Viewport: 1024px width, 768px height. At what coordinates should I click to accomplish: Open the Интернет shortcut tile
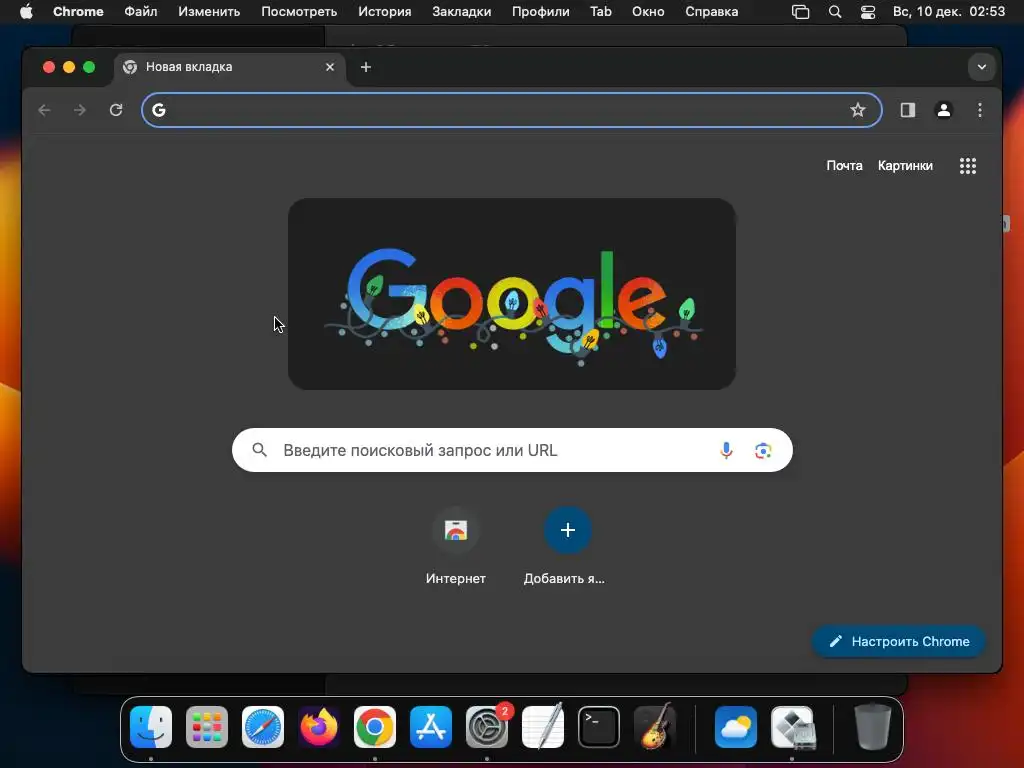pos(456,546)
